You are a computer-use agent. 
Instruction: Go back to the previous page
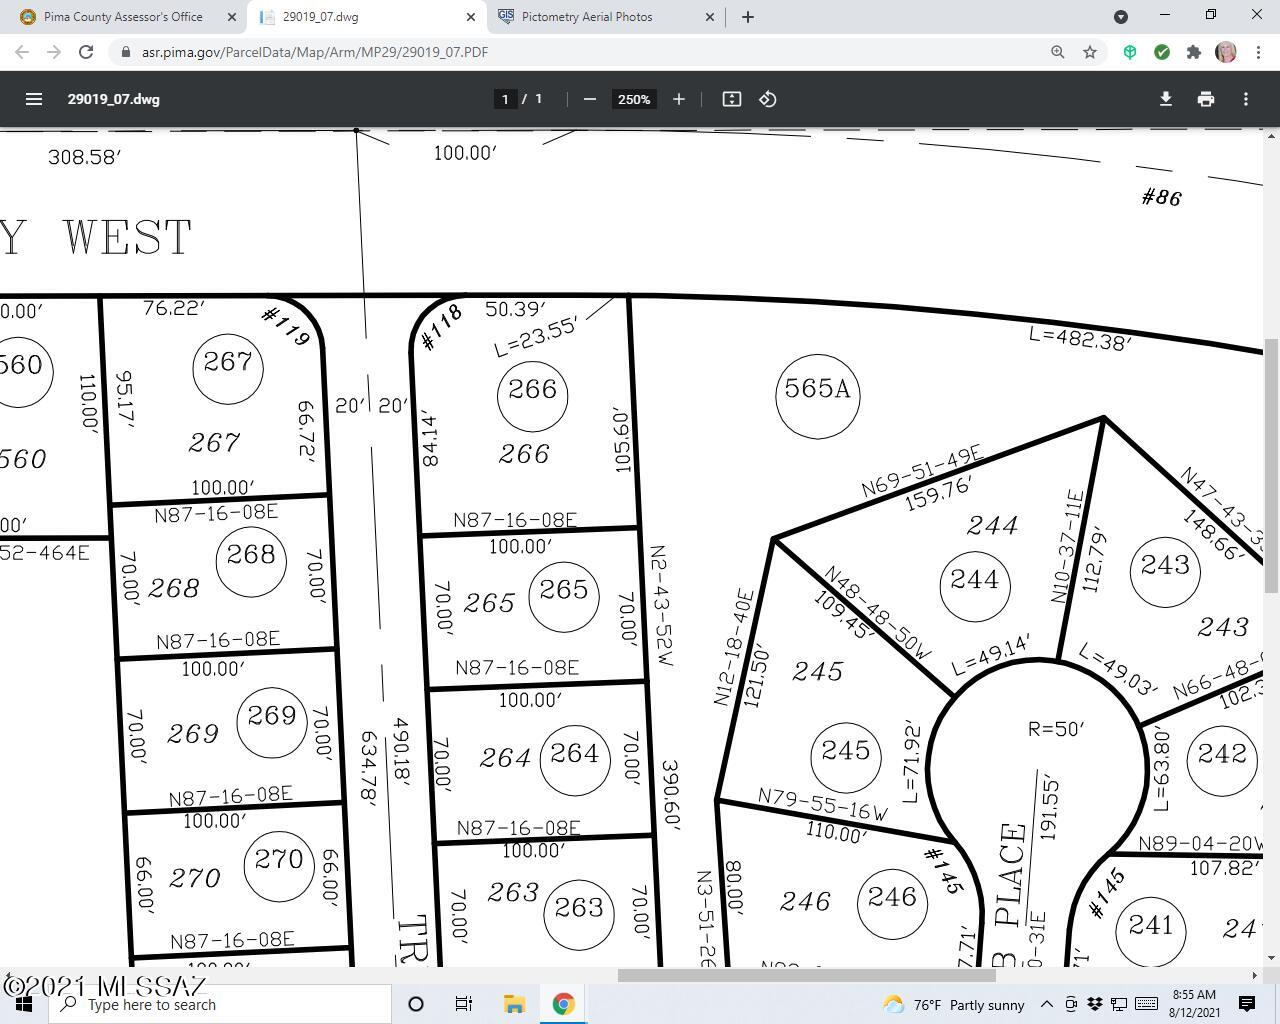22,52
